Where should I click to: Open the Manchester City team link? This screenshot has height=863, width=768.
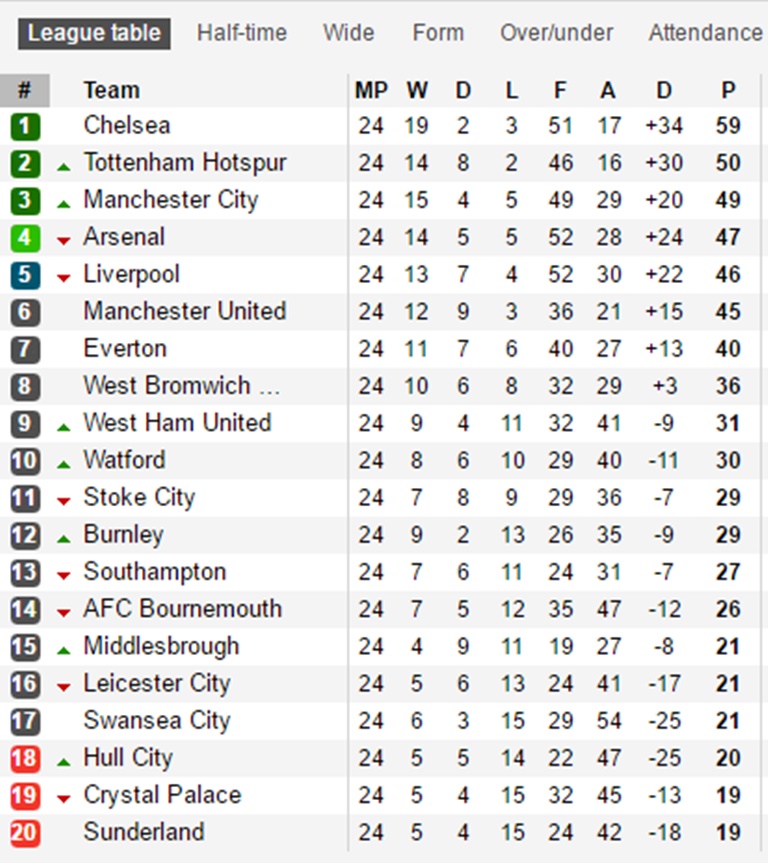(171, 200)
